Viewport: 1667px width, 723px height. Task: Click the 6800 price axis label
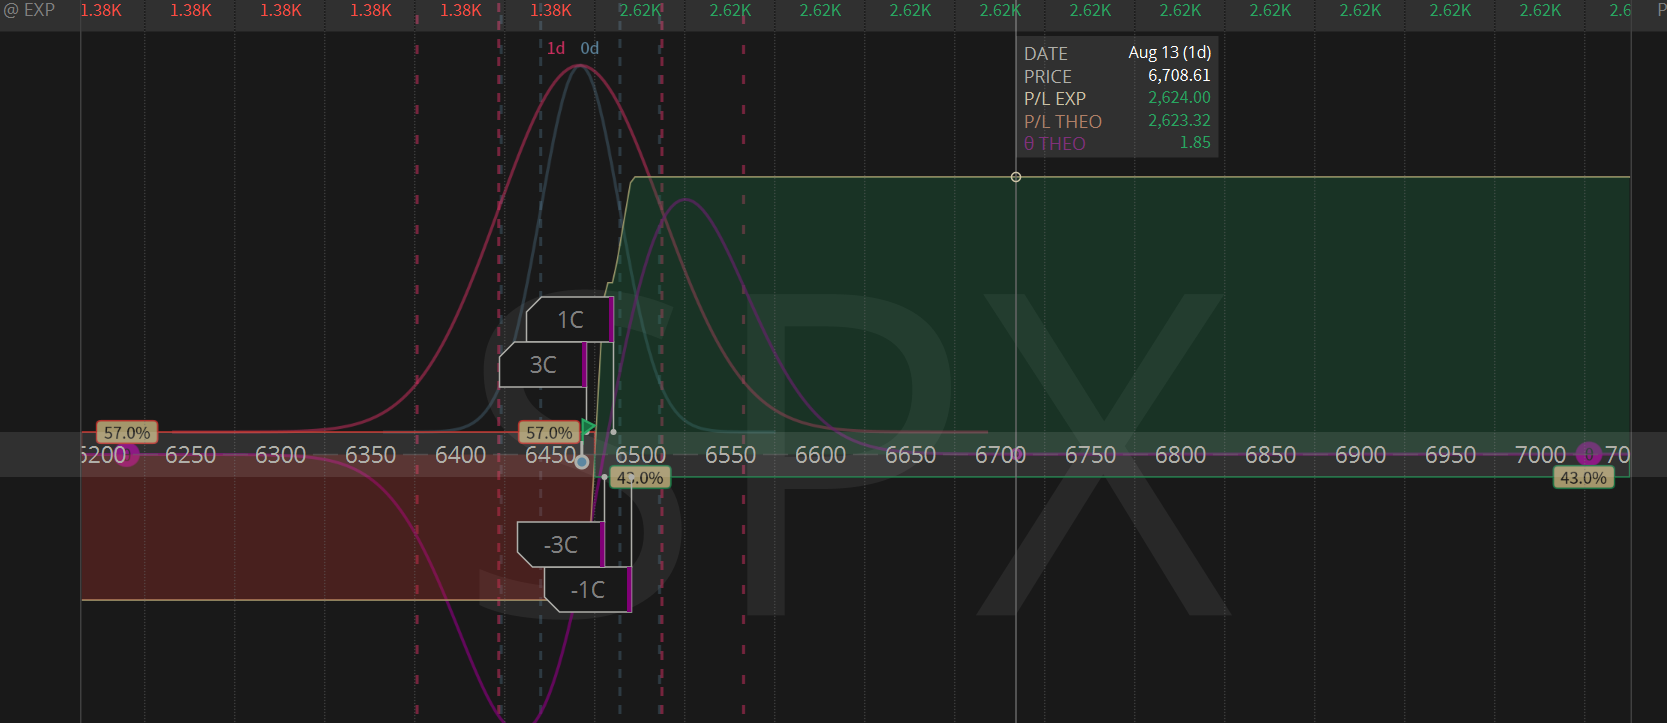click(1180, 455)
